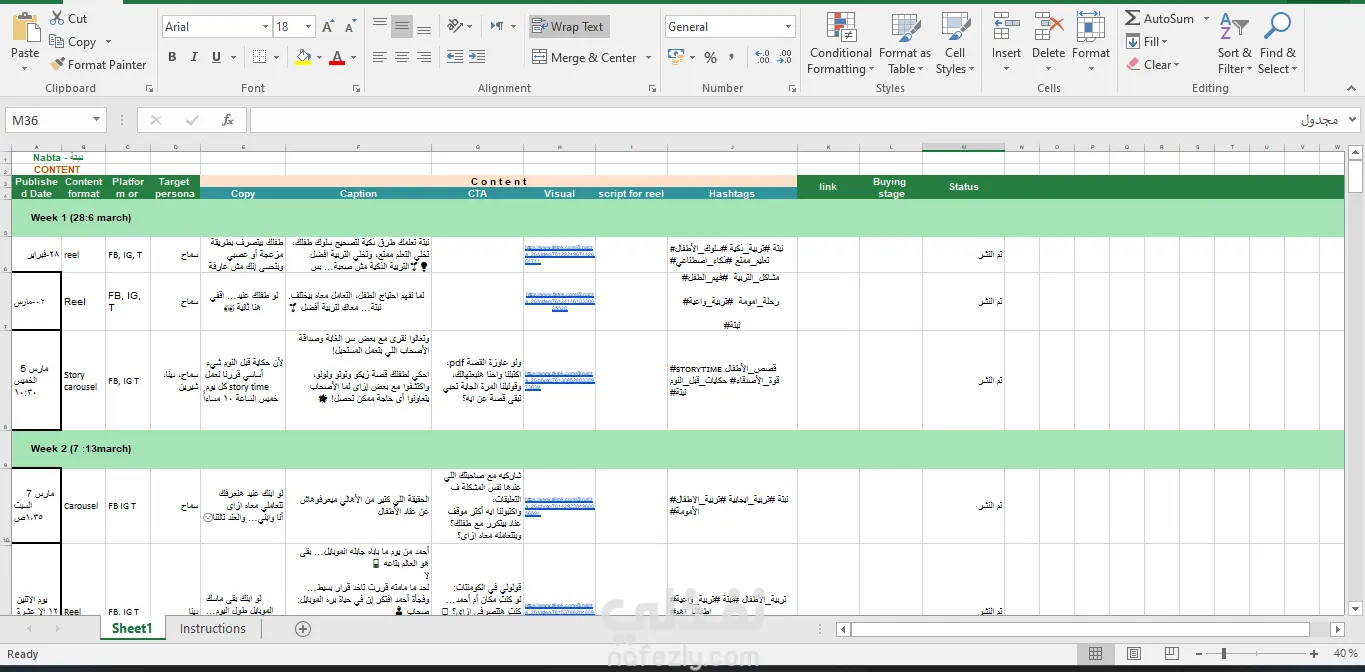Open the Clear eraser menu

pos(1154,64)
